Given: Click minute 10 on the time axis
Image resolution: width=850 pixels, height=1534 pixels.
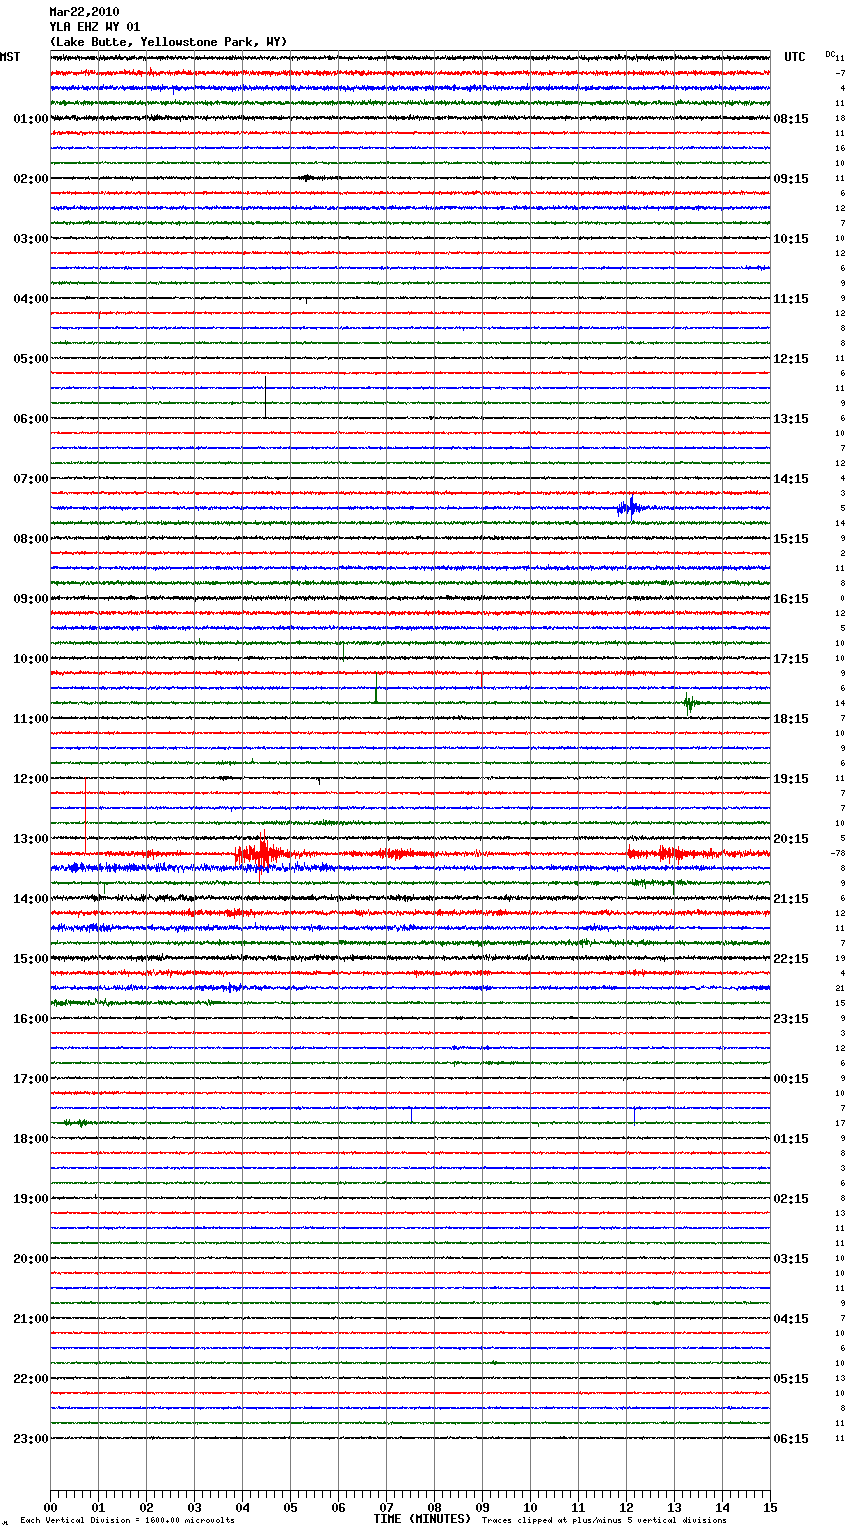Looking at the screenshot, I should point(530,1507).
